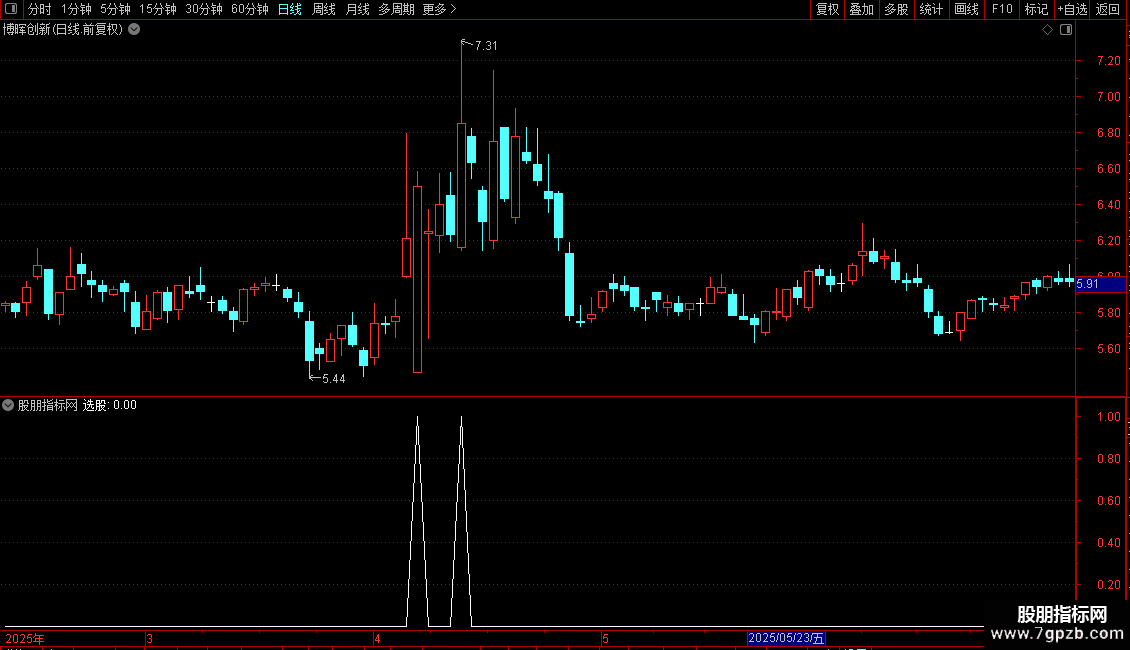Click the 标记 mark button
Screen dimensions: 1130x650
[x=1036, y=9]
